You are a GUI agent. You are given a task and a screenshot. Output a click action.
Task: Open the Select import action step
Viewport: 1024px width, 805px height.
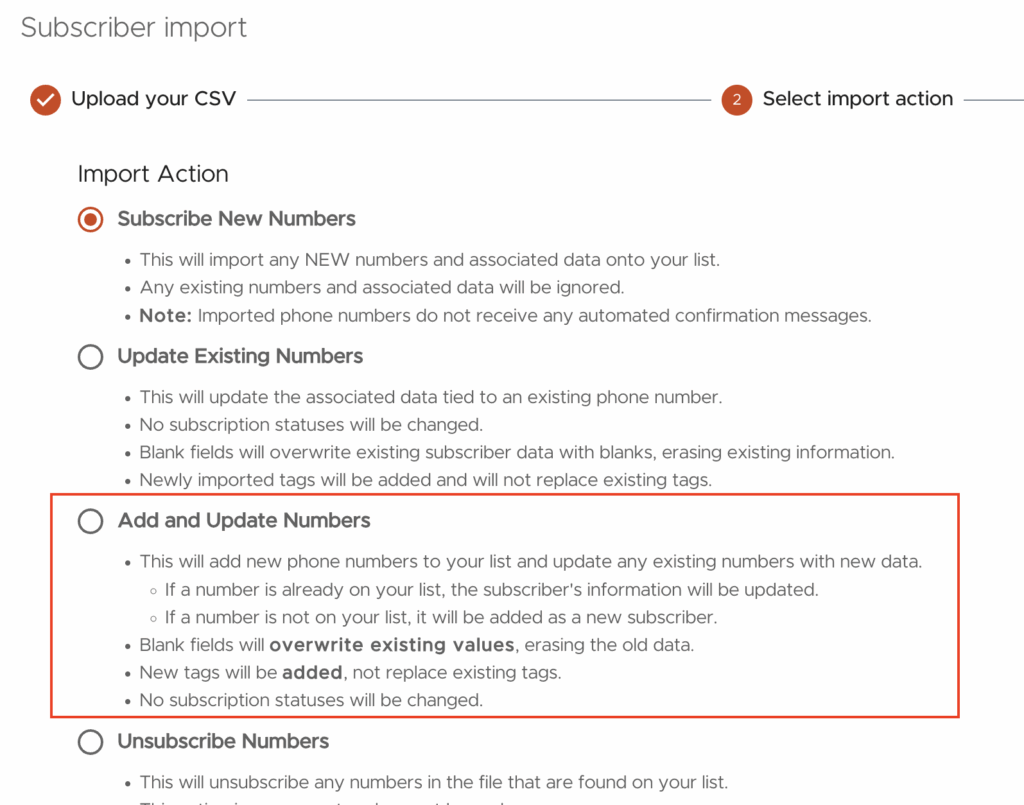pyautogui.click(x=857, y=99)
